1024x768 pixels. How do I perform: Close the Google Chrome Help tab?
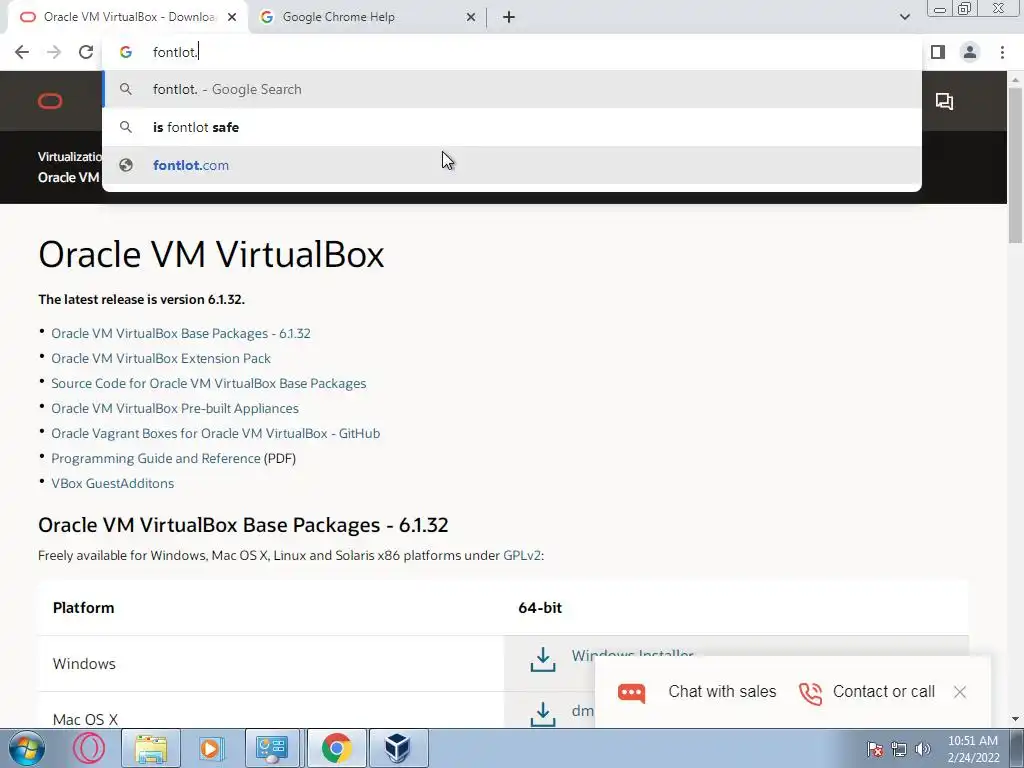coord(471,18)
